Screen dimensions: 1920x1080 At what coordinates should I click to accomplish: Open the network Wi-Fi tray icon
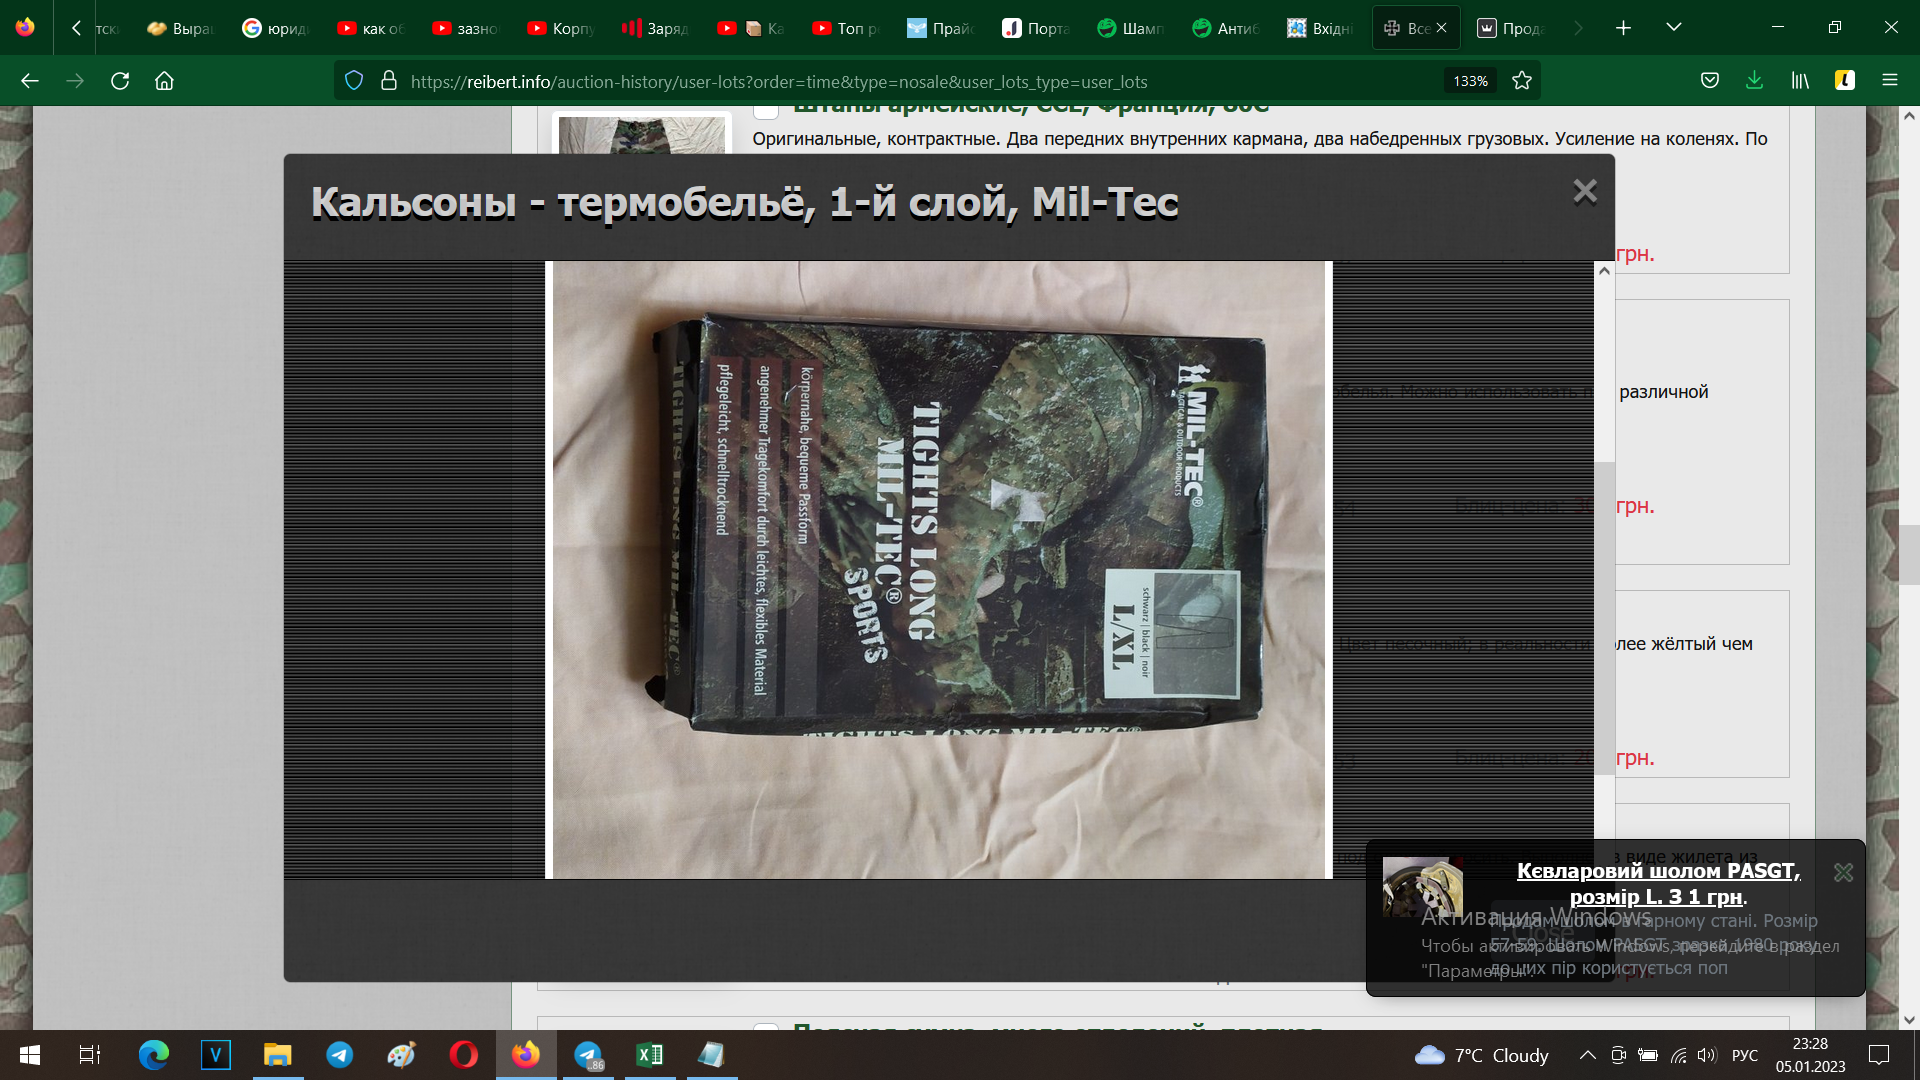[x=1679, y=1055]
